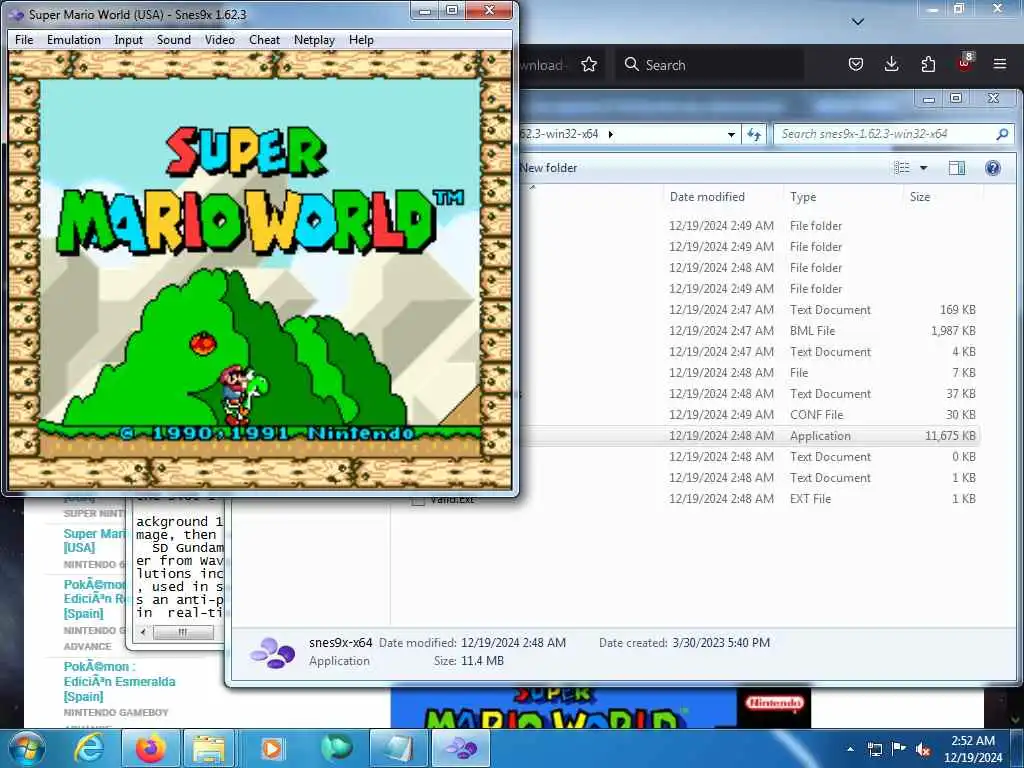This screenshot has height=768, width=1024.
Task: Open Explorer Help question mark icon
Action: click(x=993, y=168)
